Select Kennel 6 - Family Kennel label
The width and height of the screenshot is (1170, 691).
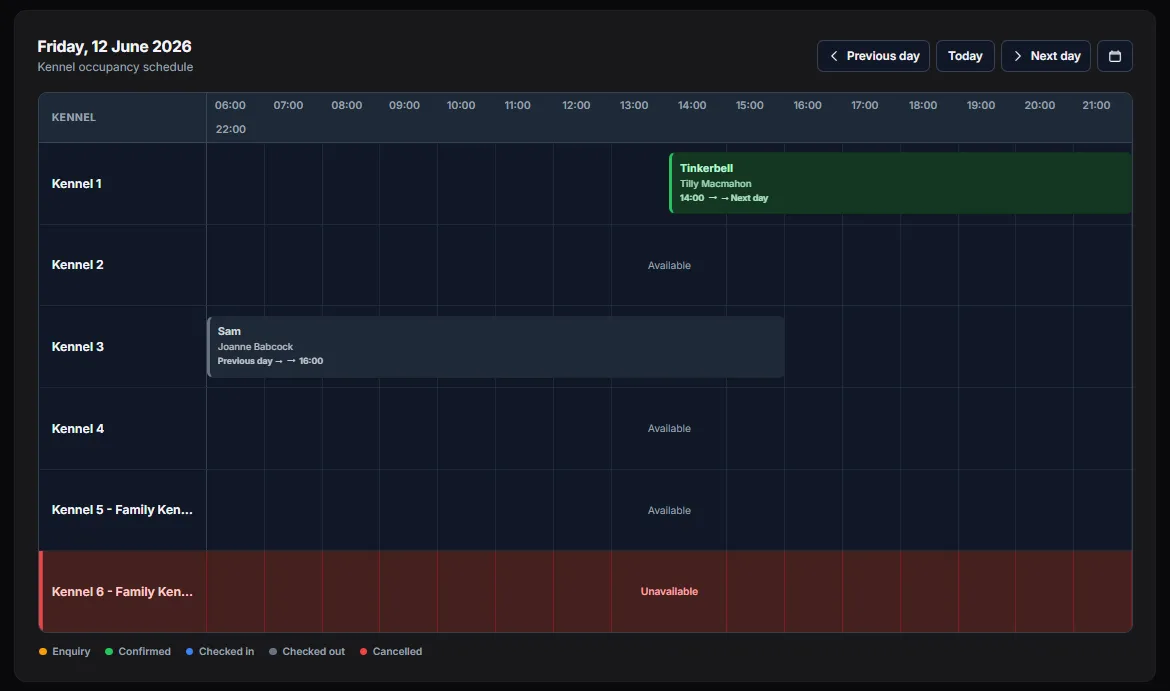click(122, 592)
